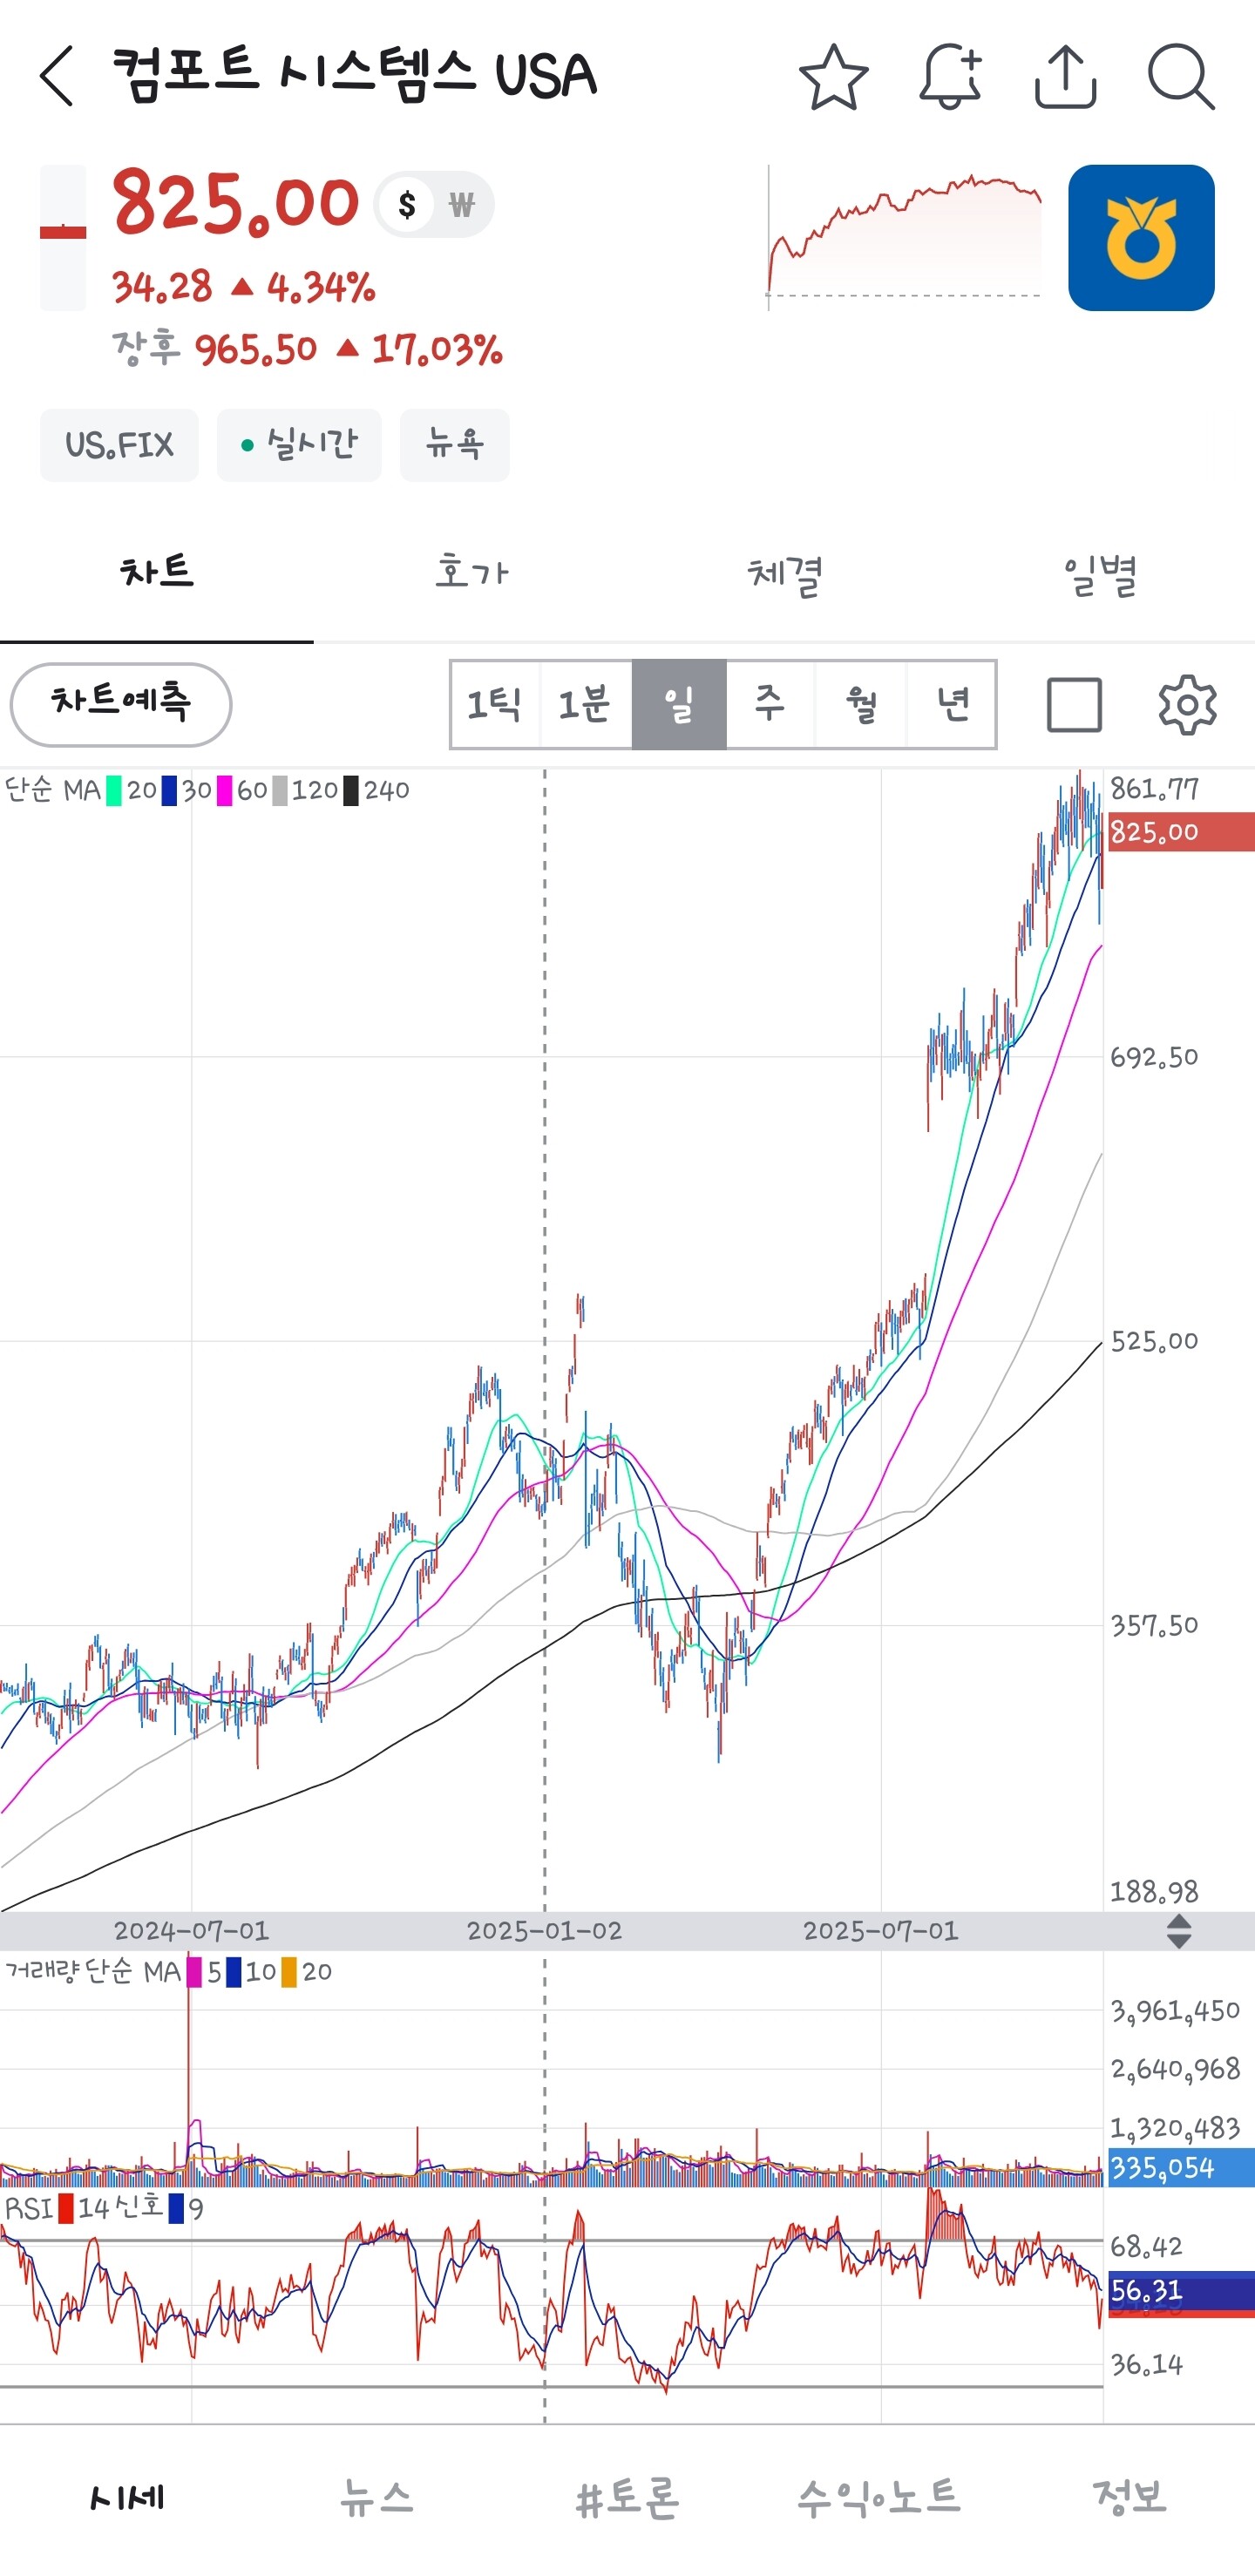Viewport: 1255px width, 2576px height.
Task: Tap the volume MA 5 magenta swatch
Action: pos(194,1972)
